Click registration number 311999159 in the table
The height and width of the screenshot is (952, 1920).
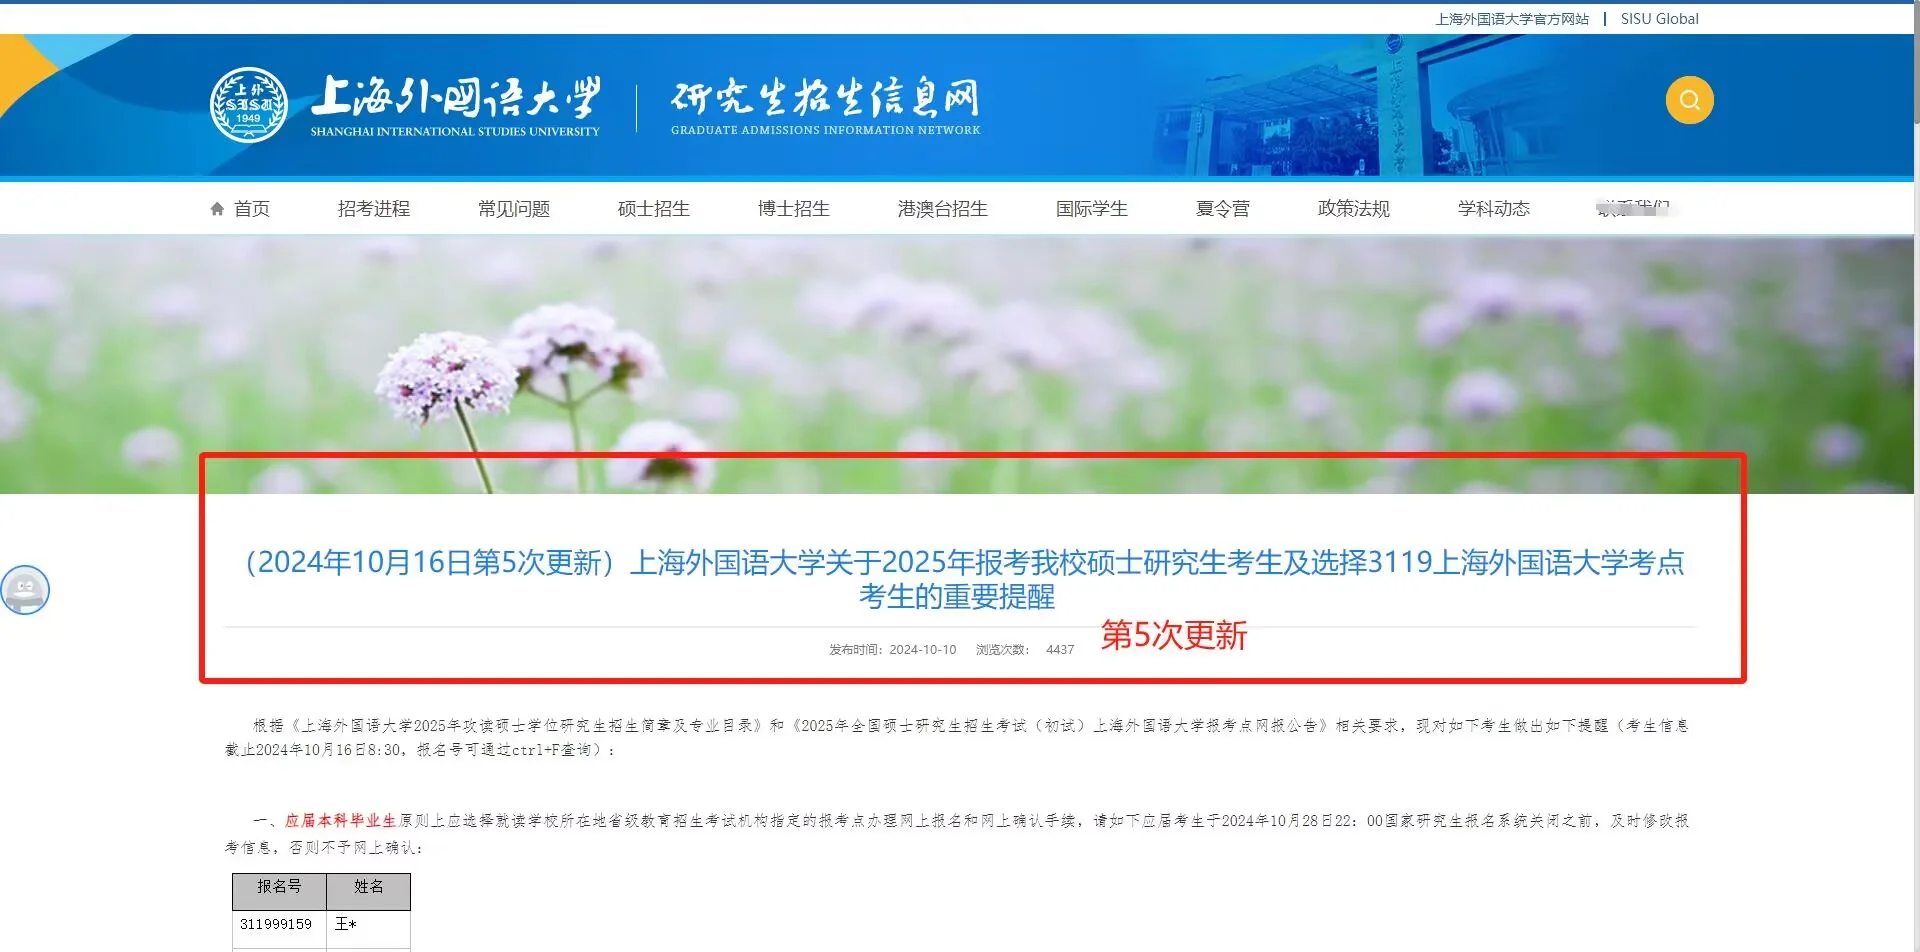coord(278,923)
